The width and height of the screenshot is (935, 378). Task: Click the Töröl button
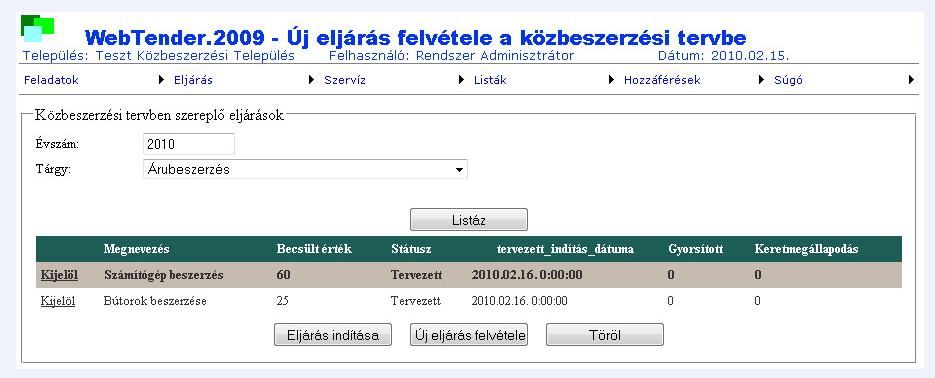tap(605, 334)
